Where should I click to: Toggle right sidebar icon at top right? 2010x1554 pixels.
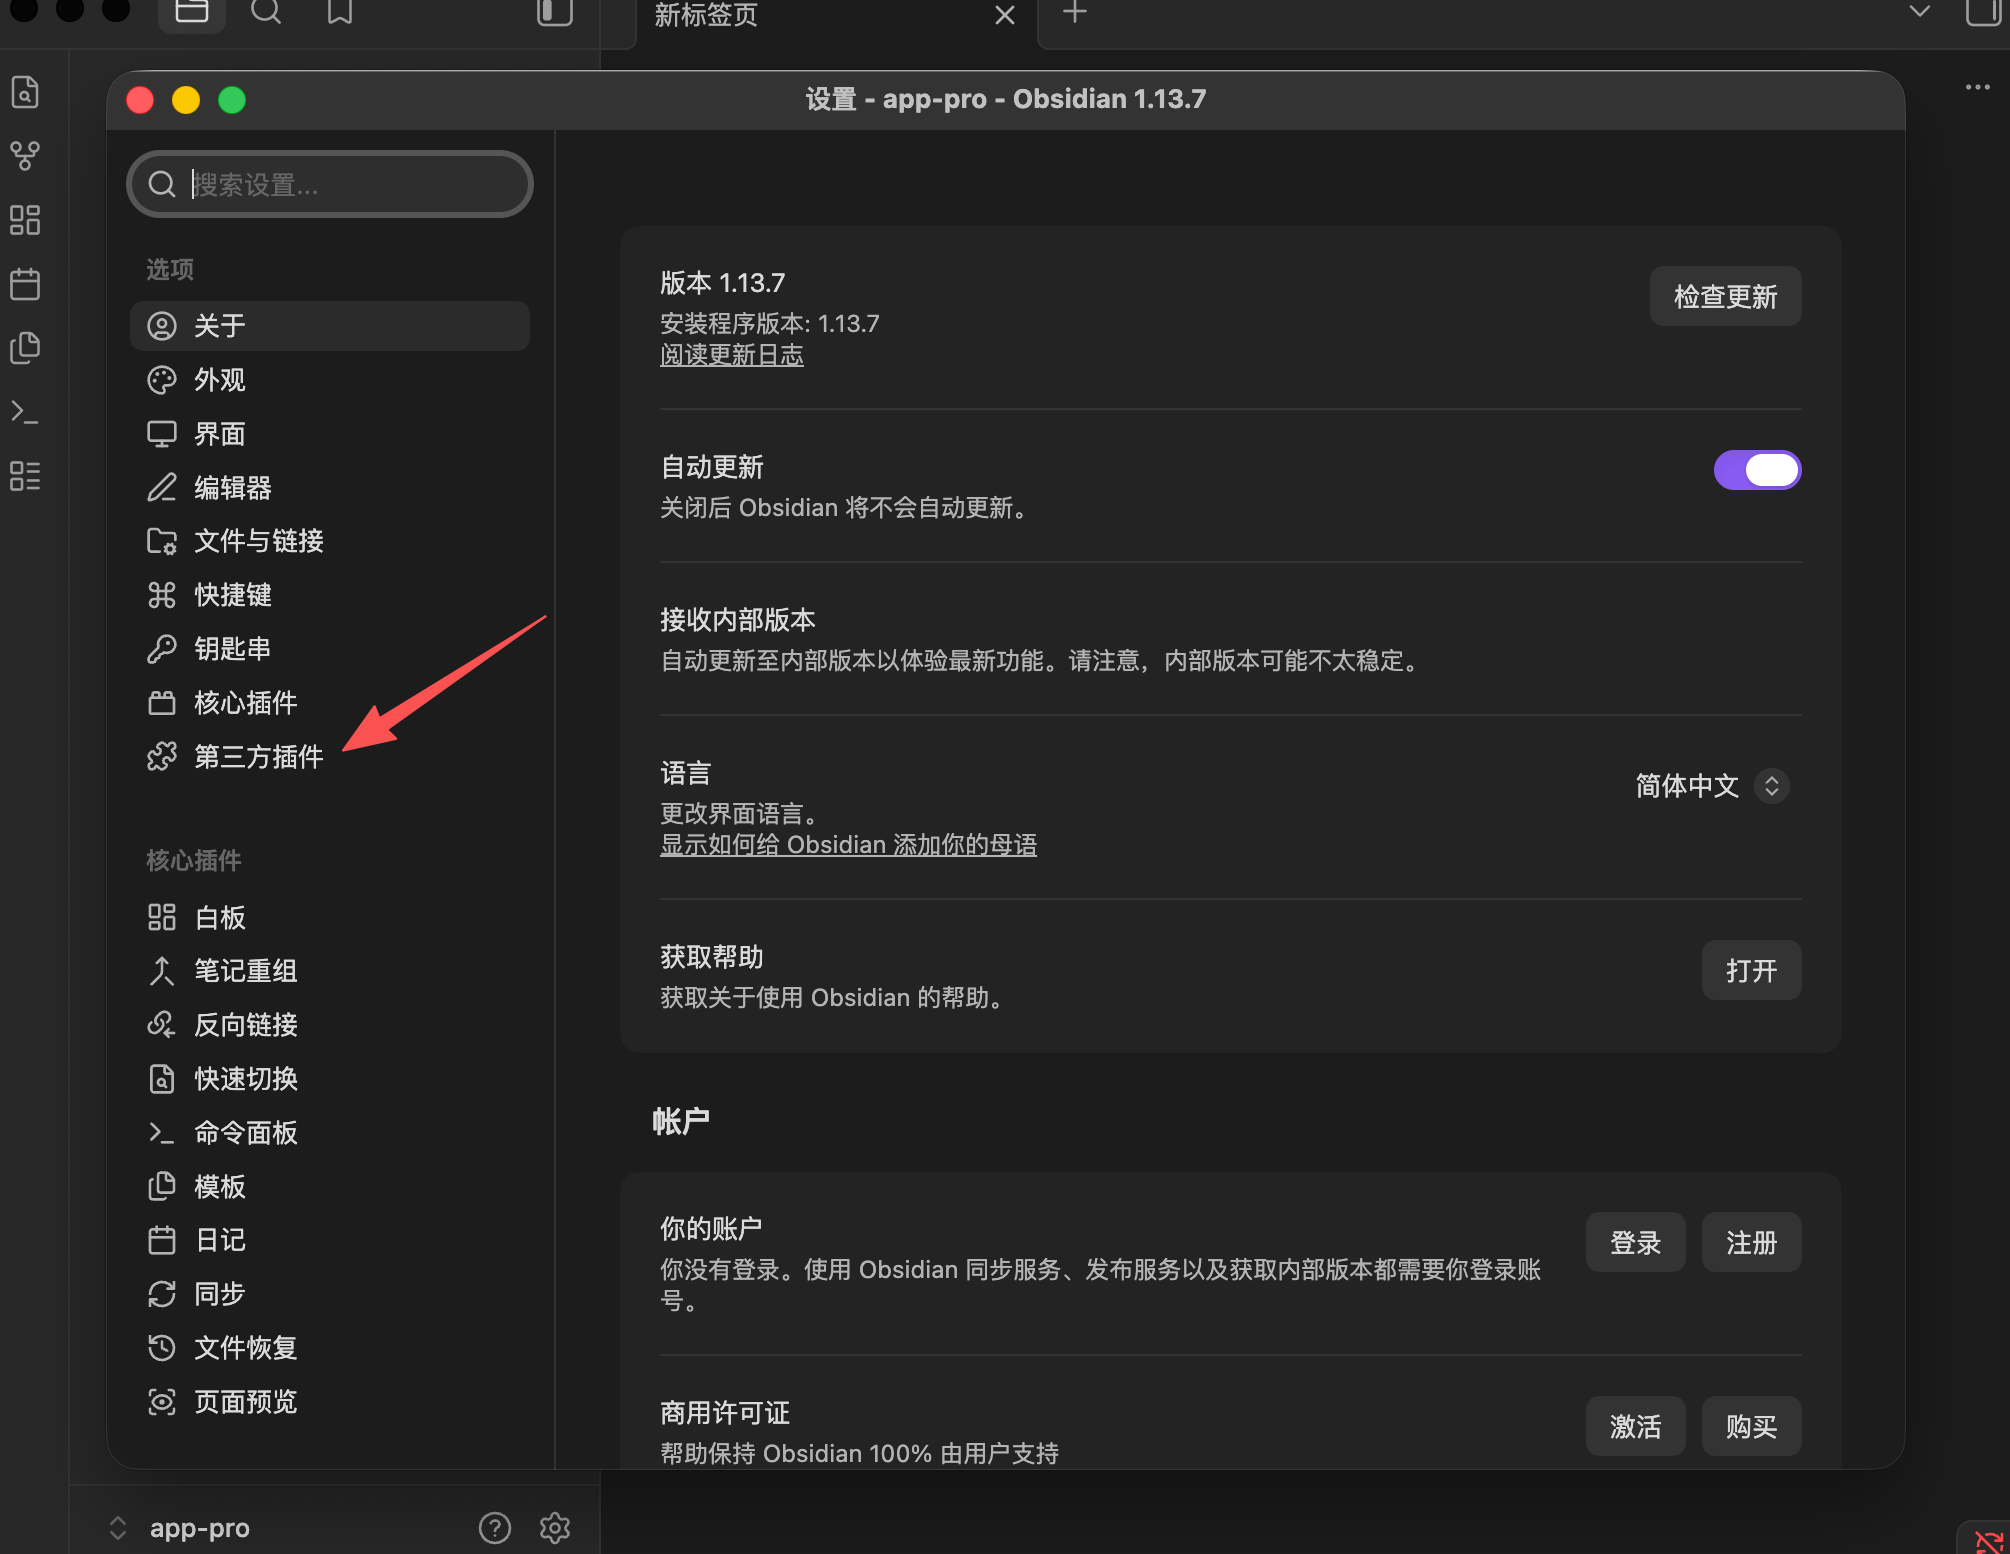pyautogui.click(x=1982, y=12)
